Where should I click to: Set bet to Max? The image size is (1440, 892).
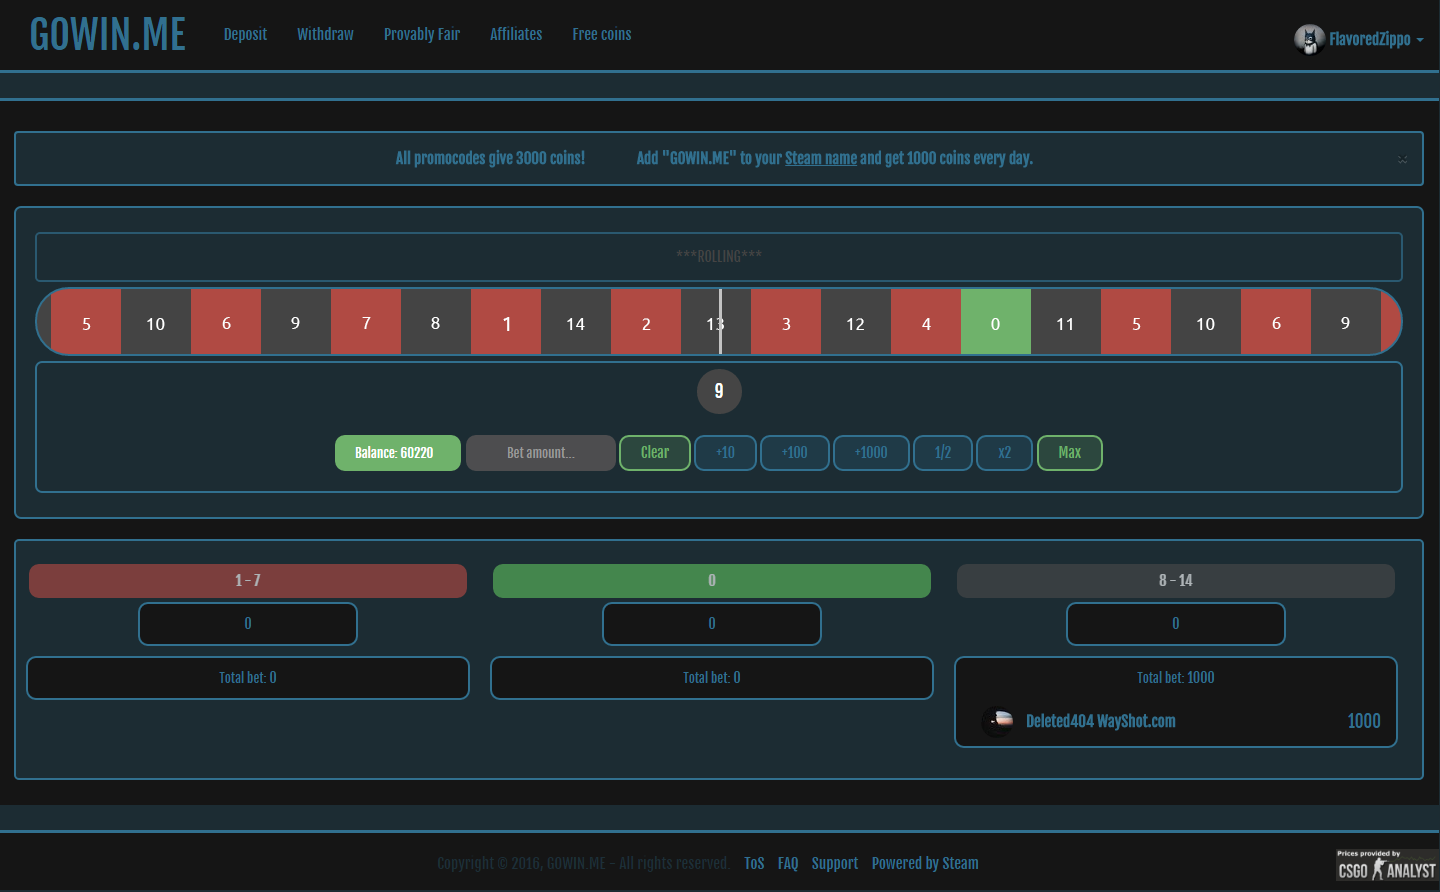coord(1070,453)
